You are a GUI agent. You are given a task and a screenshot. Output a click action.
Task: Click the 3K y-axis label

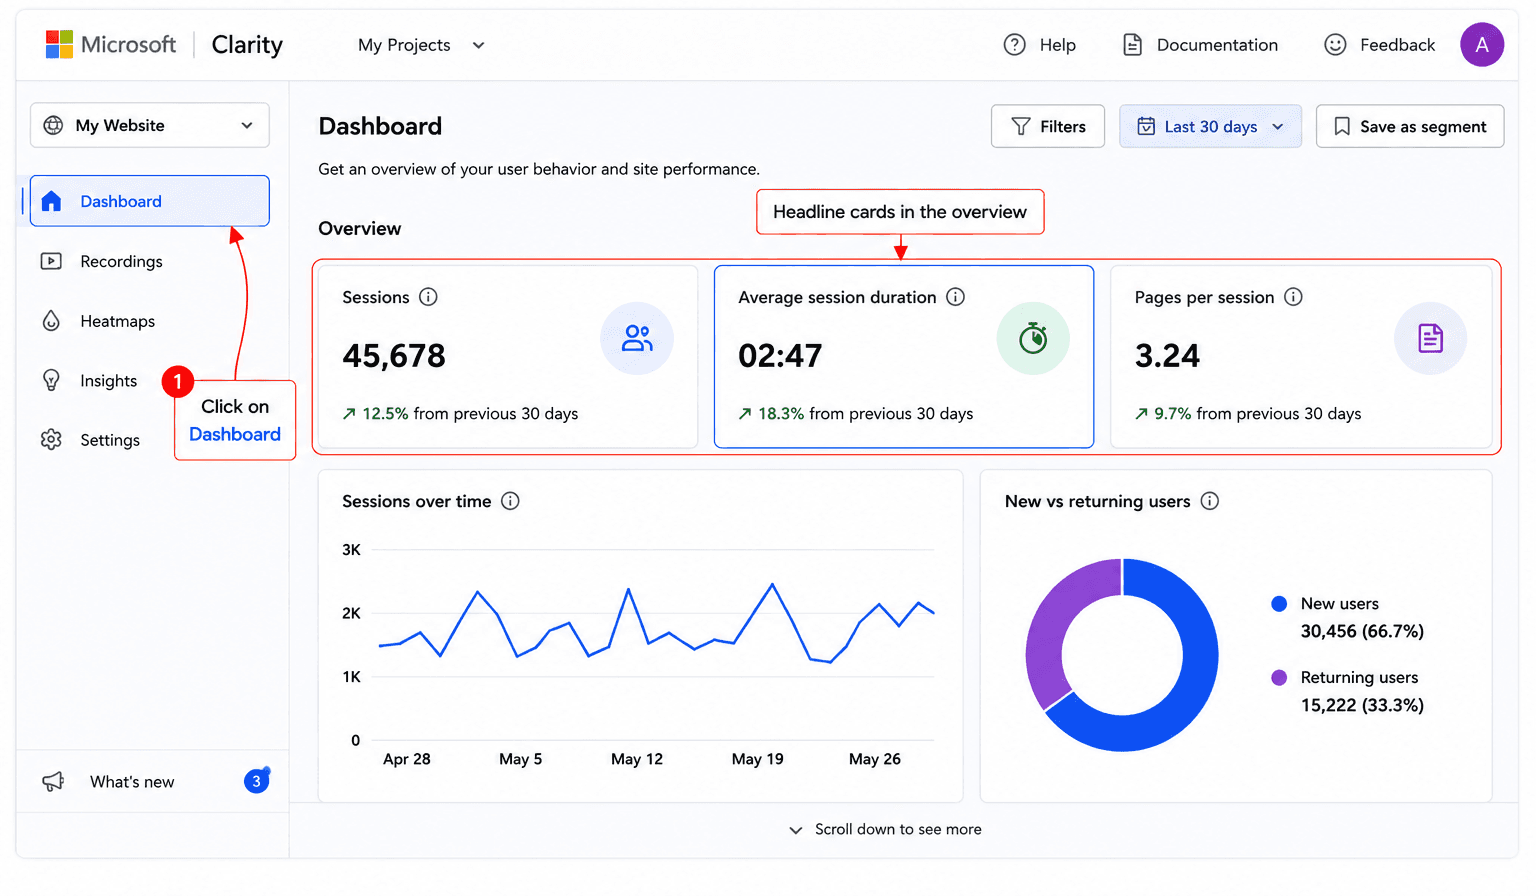351,550
